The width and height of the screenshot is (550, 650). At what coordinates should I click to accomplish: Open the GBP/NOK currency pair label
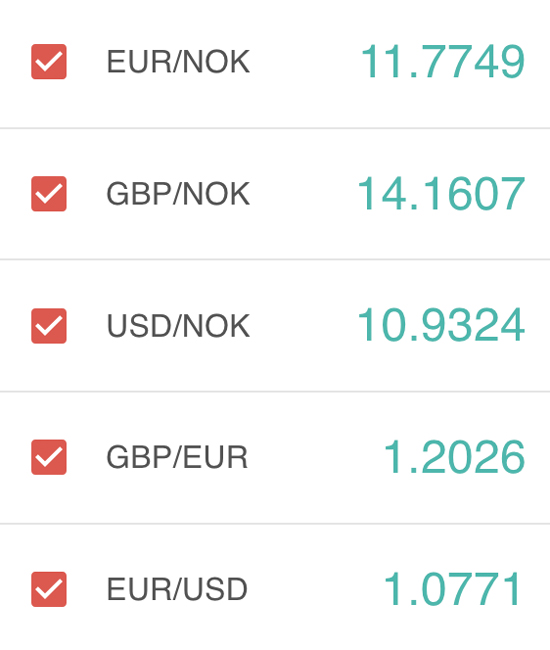(x=178, y=194)
